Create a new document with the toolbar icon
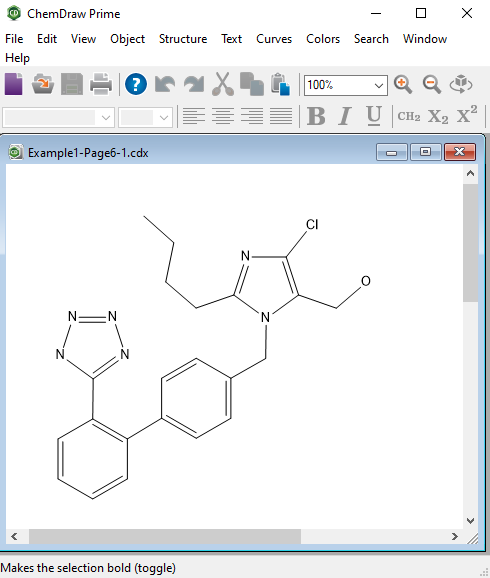 coord(14,84)
